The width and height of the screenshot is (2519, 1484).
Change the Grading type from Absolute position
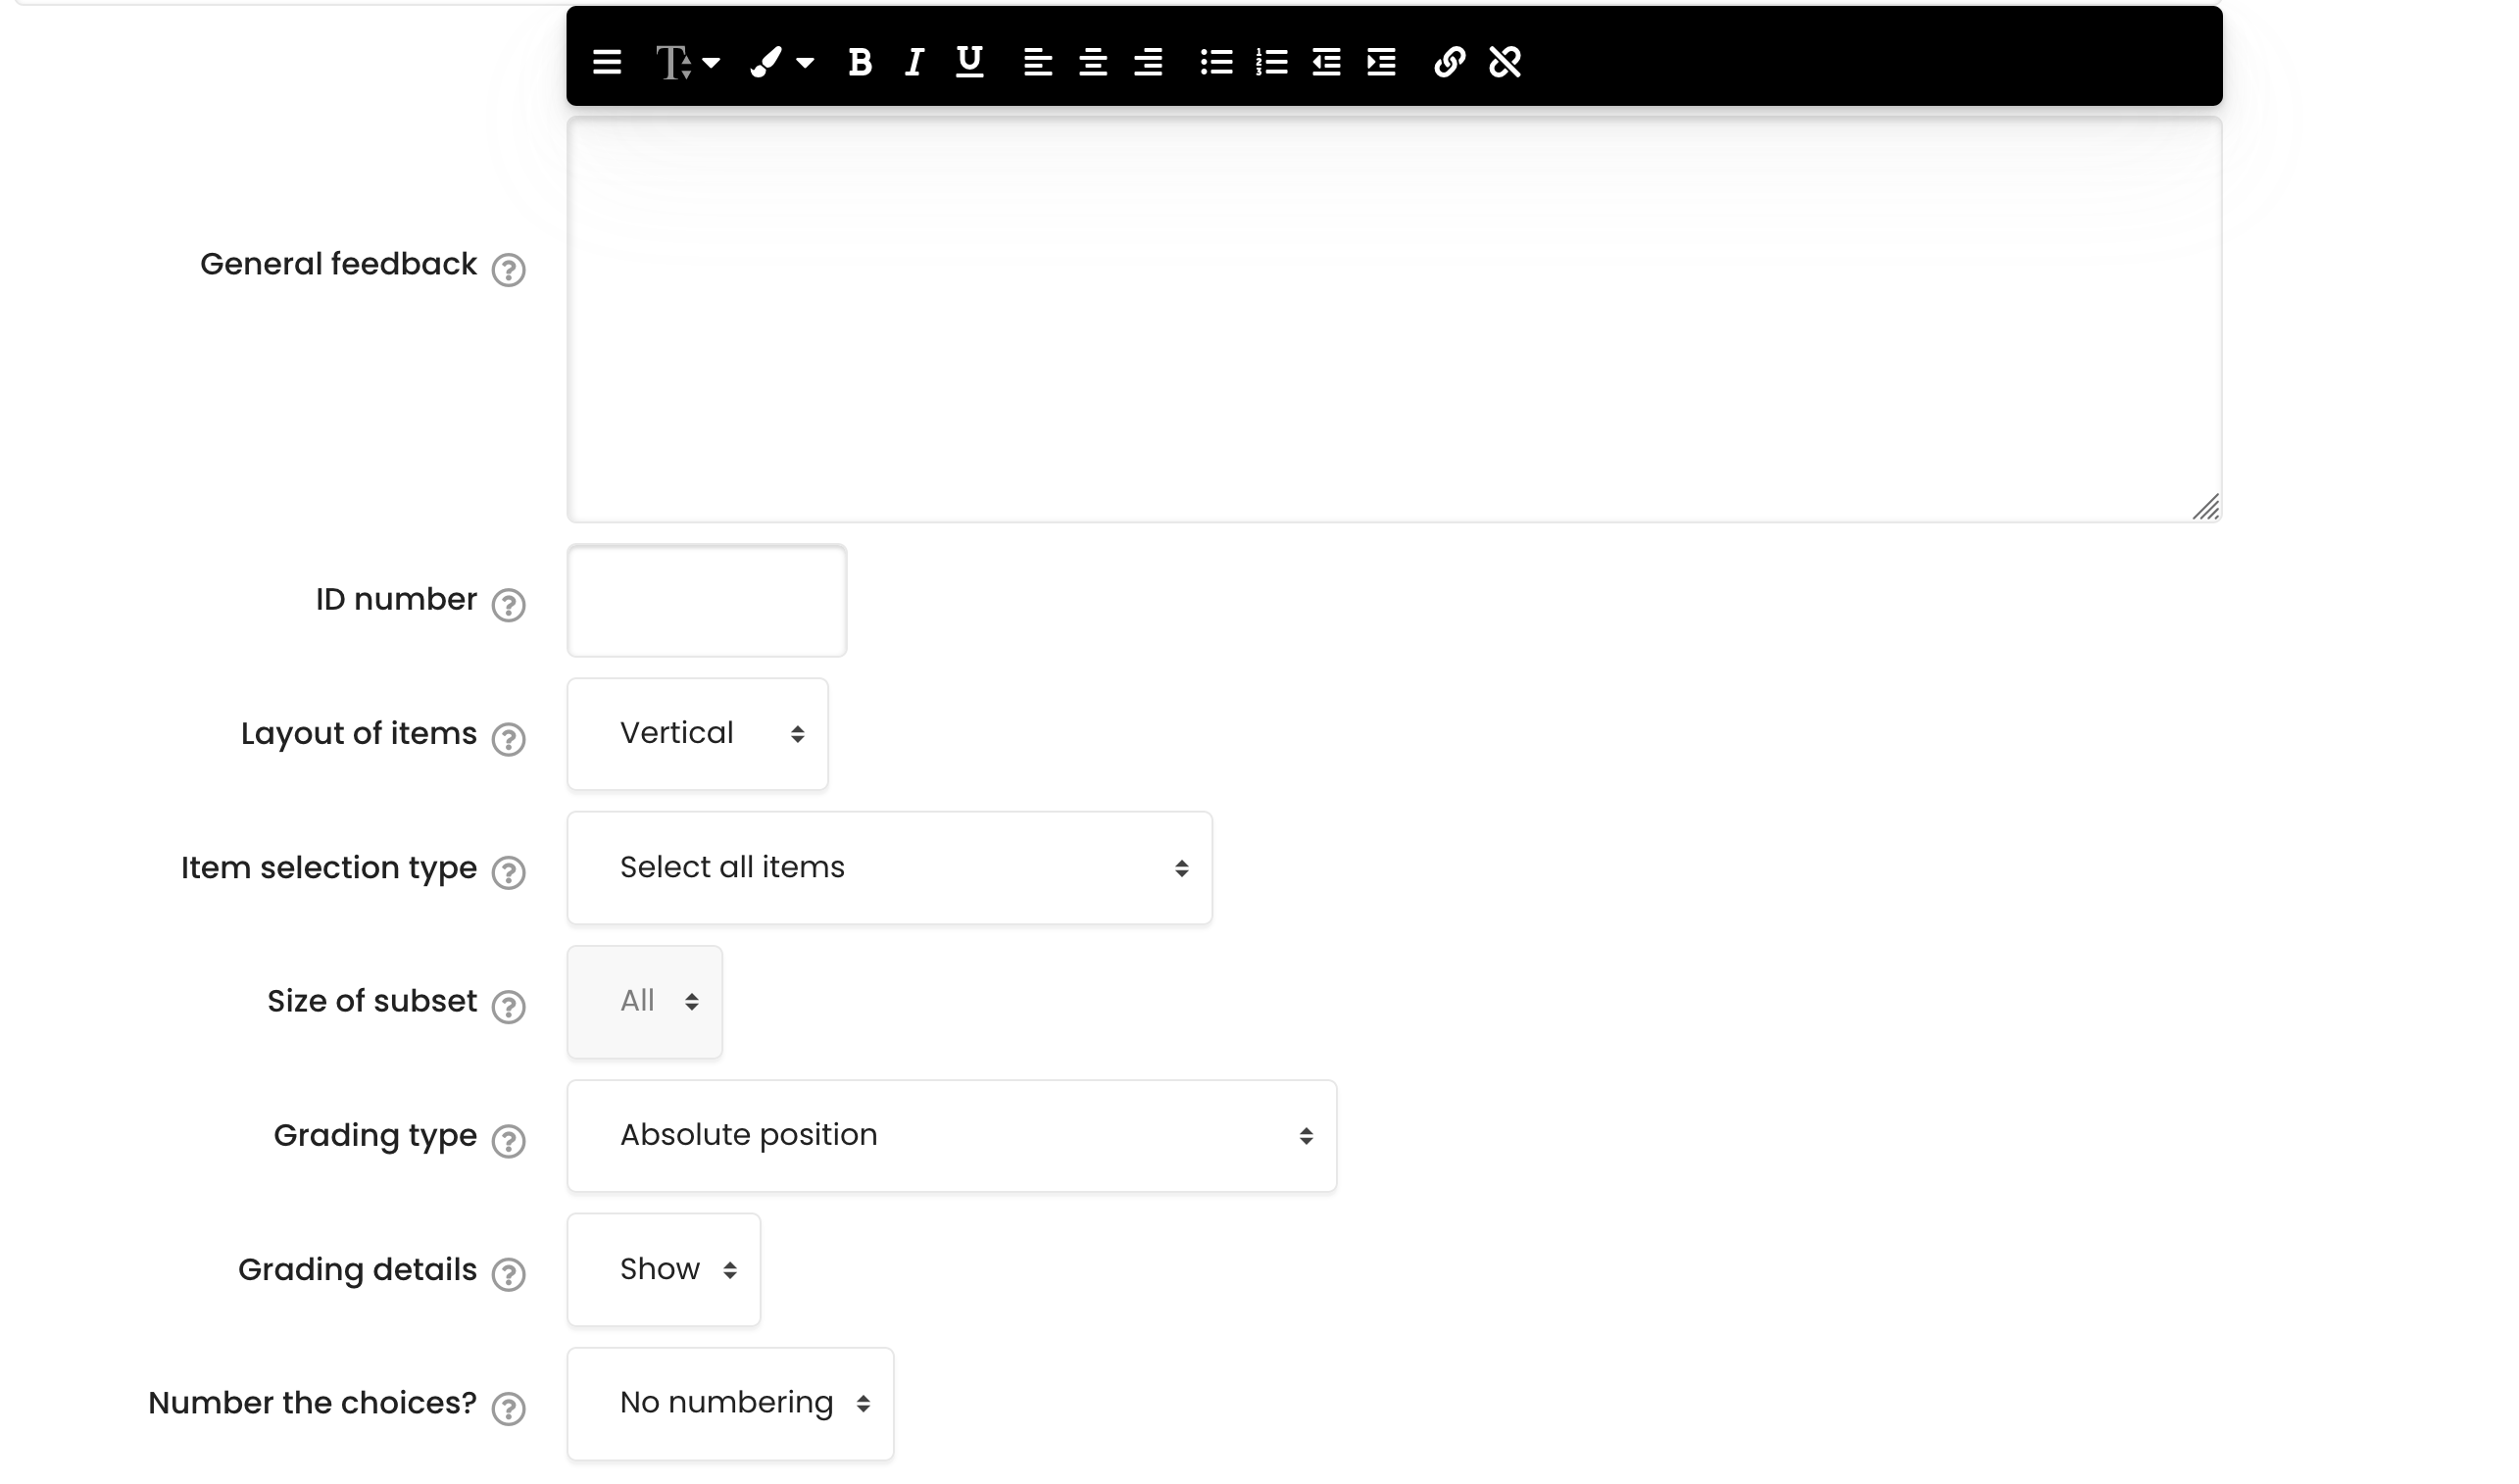point(950,1135)
